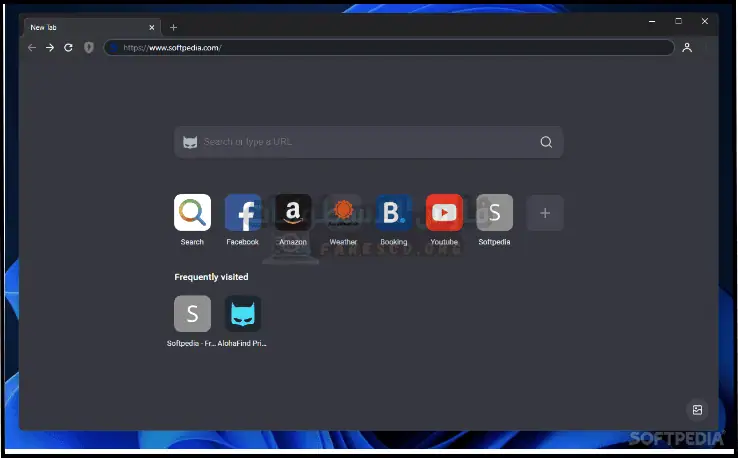Image resolution: width=738 pixels, height=458 pixels.
Task: Focus the address bar showing softpedia.com
Action: 390,47
